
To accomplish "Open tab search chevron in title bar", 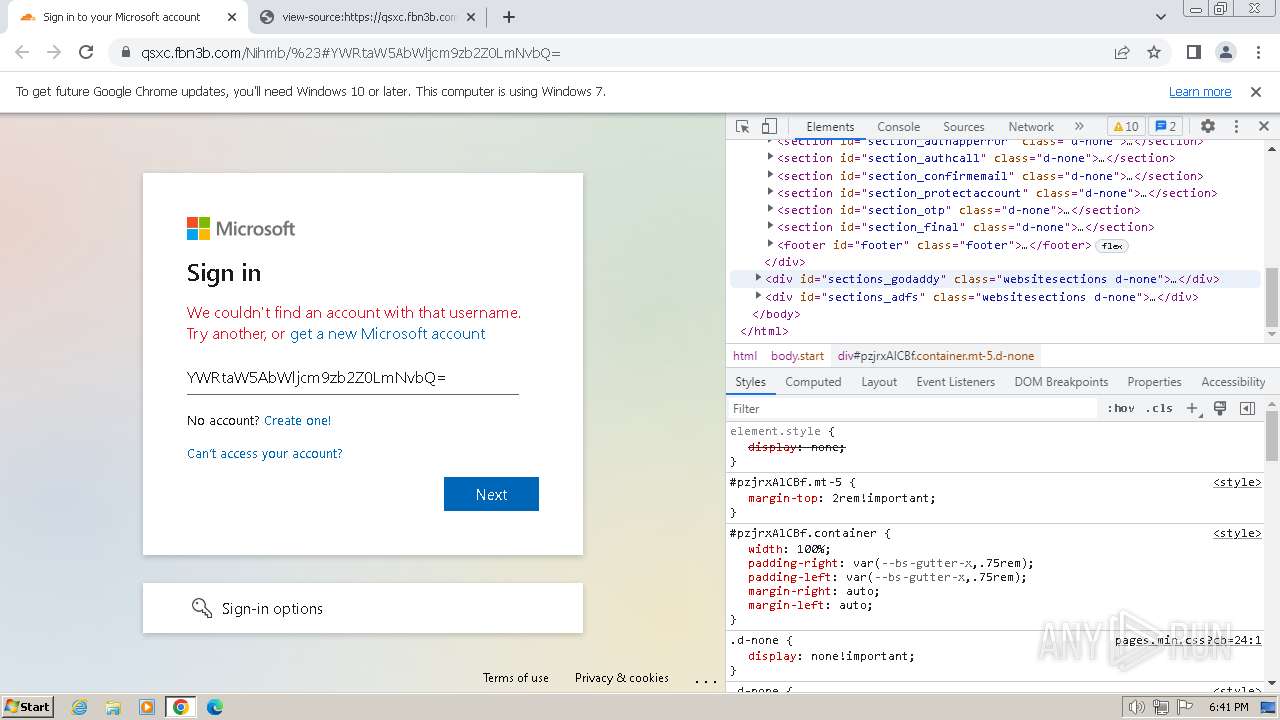I will pyautogui.click(x=1161, y=17).
